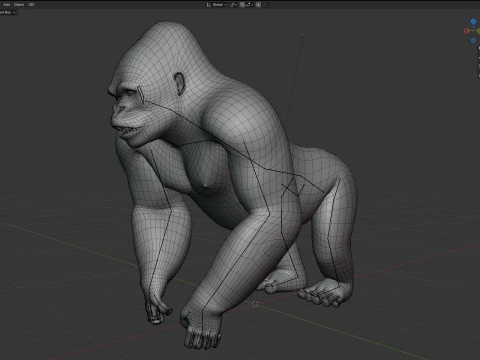Click the red X axis gizmo ball

click(466, 31)
